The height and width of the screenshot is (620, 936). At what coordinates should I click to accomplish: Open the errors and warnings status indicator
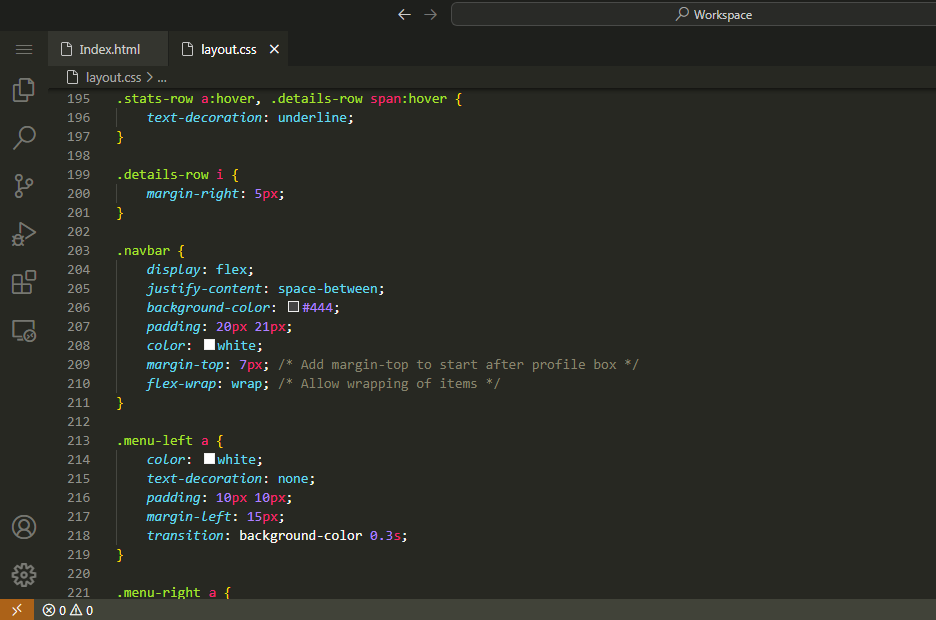pyautogui.click(x=68, y=610)
